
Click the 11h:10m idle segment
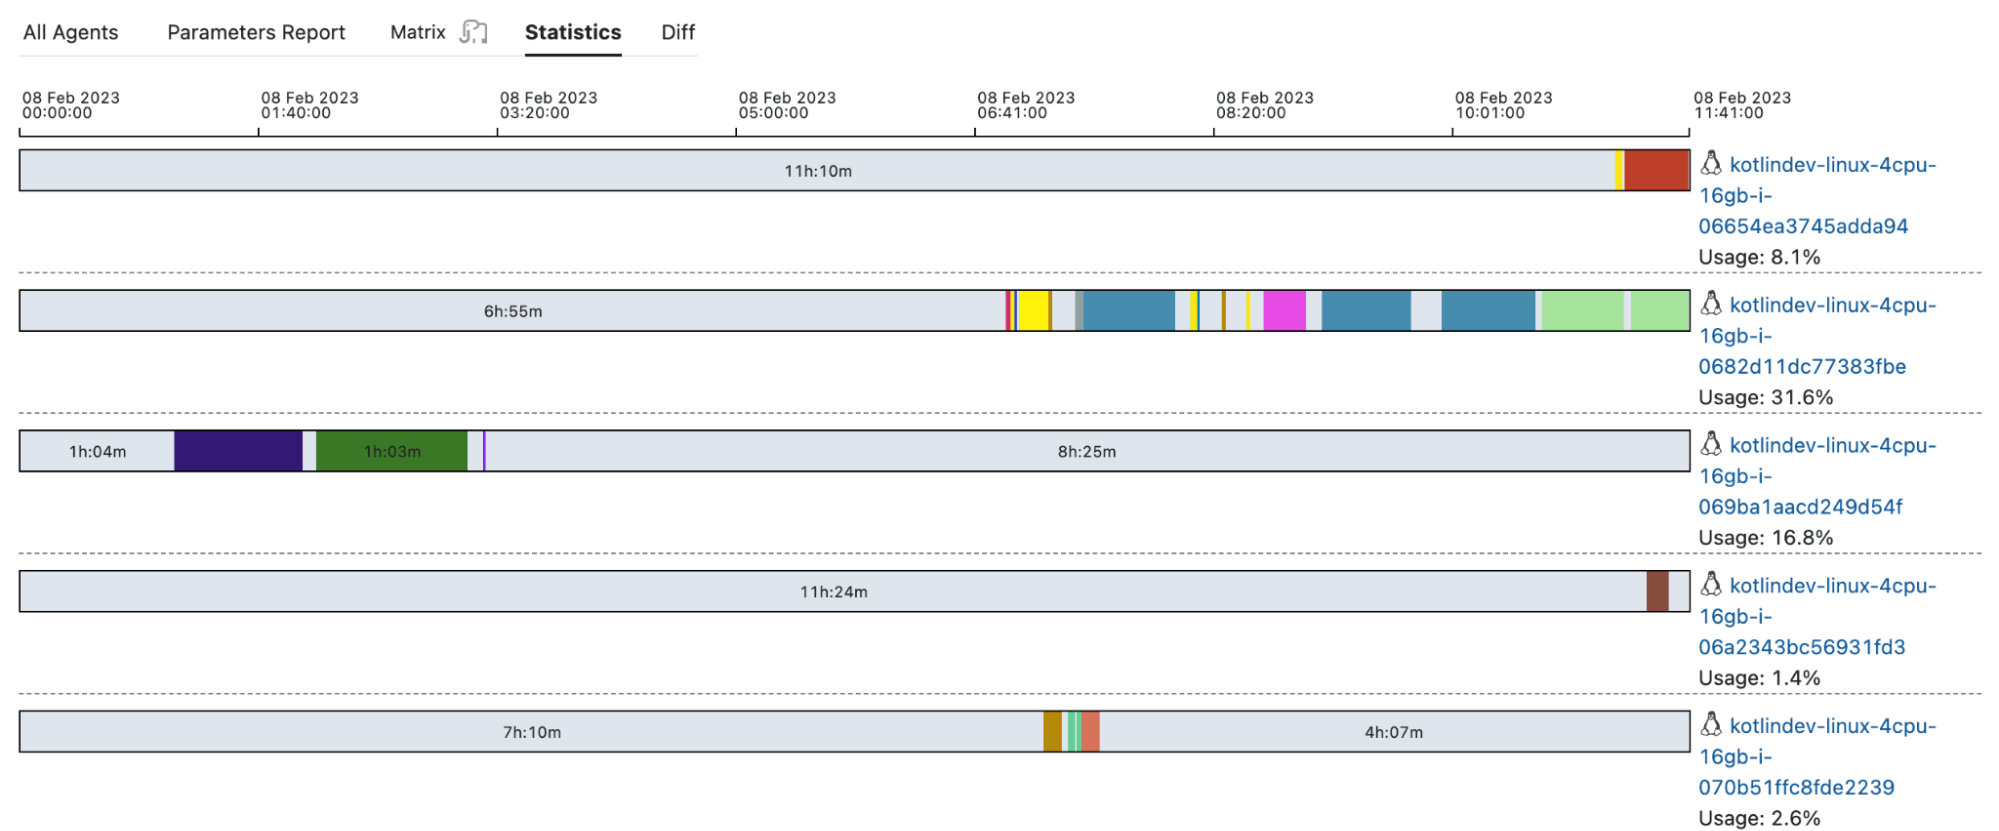coord(817,170)
